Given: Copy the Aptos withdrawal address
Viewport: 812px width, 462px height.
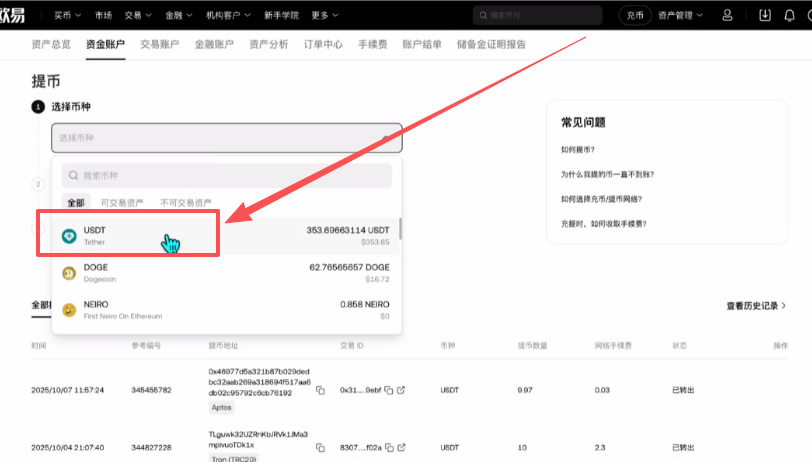Looking at the screenshot, I should (321, 390).
